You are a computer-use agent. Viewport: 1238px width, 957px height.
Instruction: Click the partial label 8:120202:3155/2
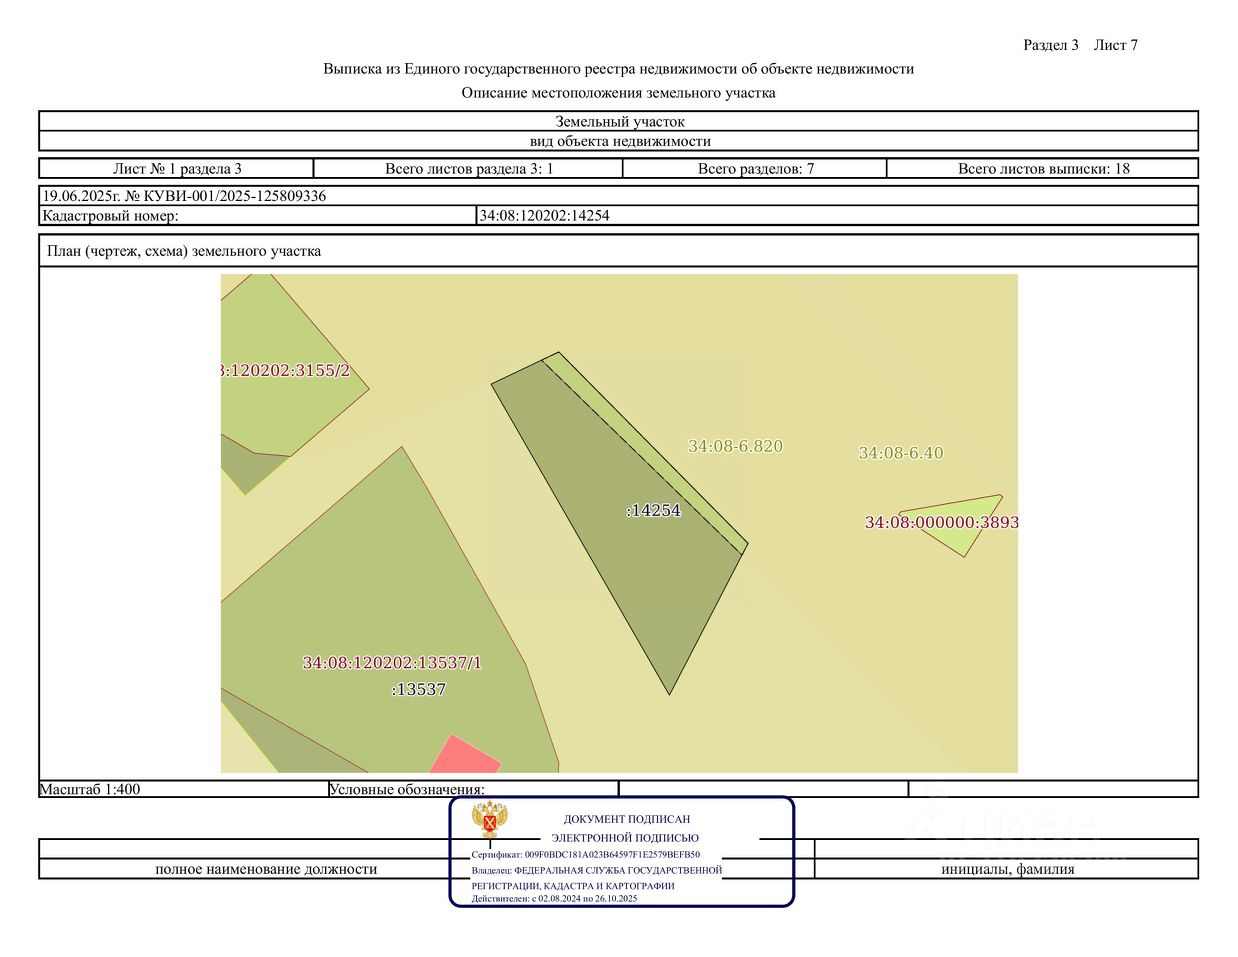click(285, 371)
